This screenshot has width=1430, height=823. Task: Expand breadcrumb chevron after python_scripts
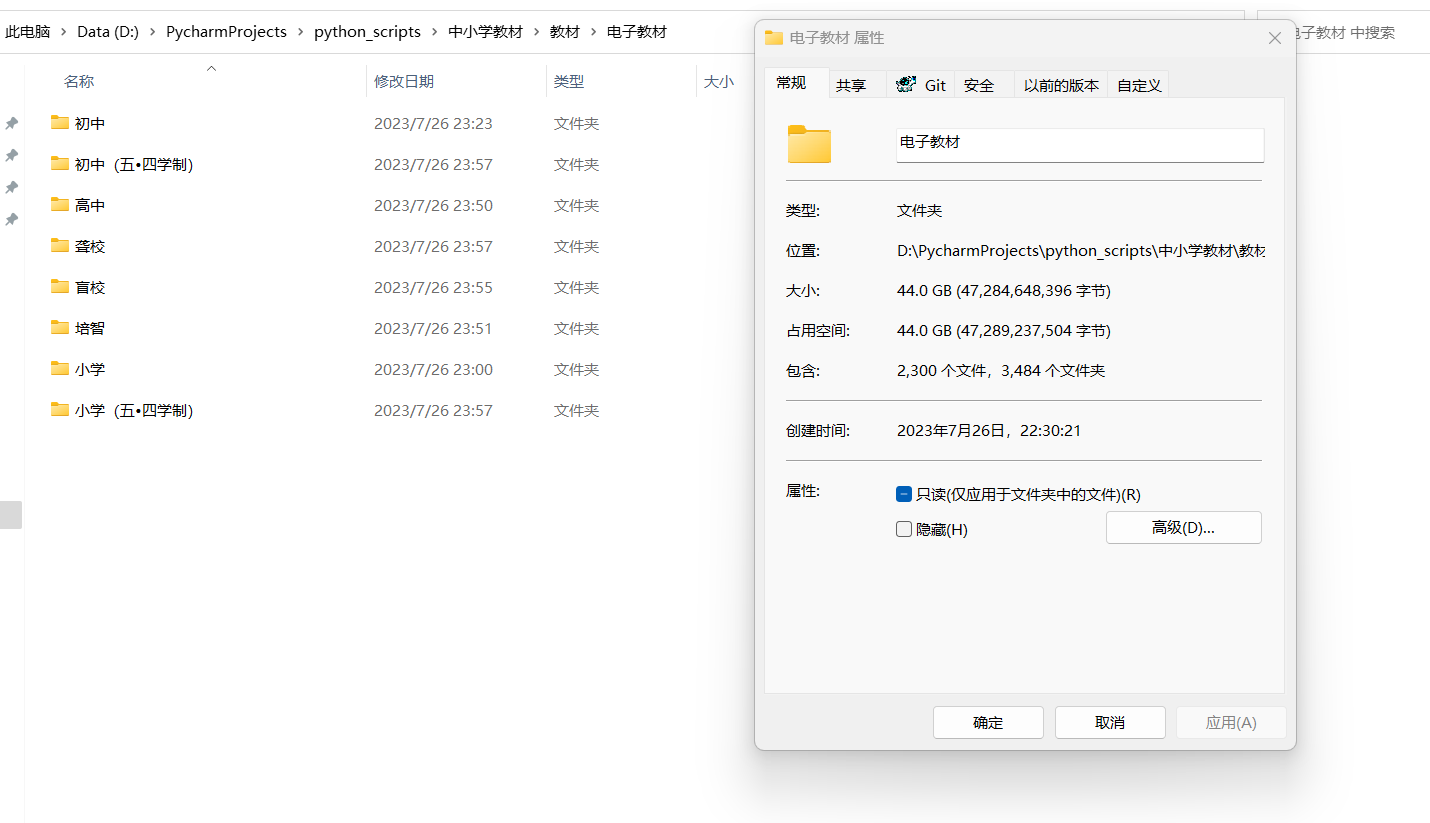(x=435, y=32)
